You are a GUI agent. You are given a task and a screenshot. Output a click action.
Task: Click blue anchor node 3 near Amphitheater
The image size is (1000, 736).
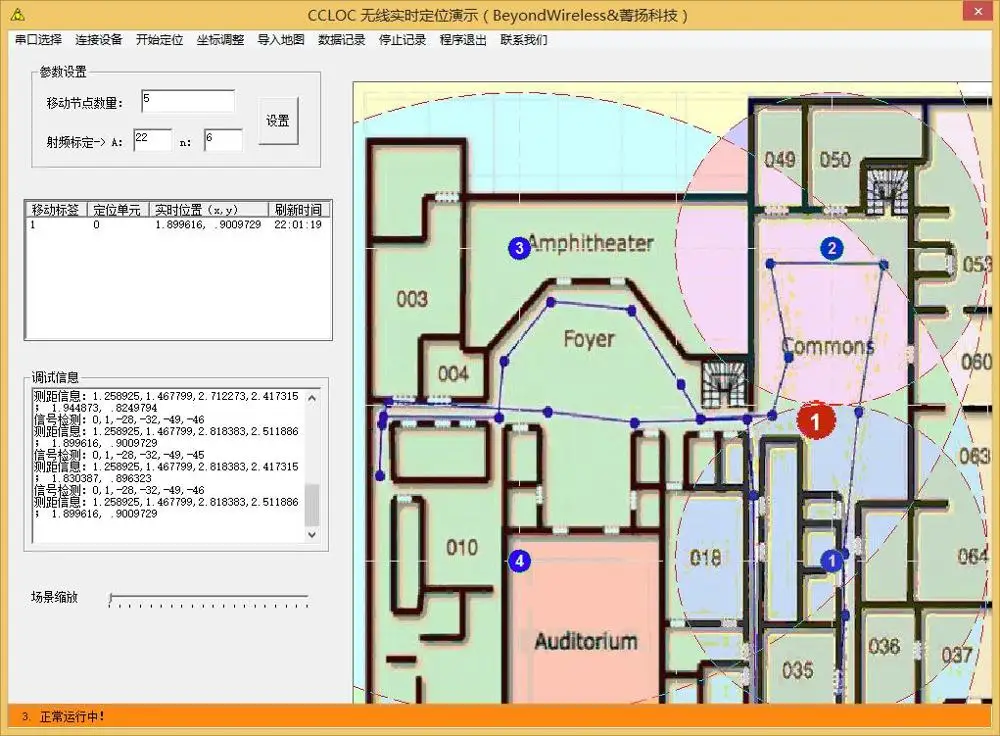coord(519,247)
